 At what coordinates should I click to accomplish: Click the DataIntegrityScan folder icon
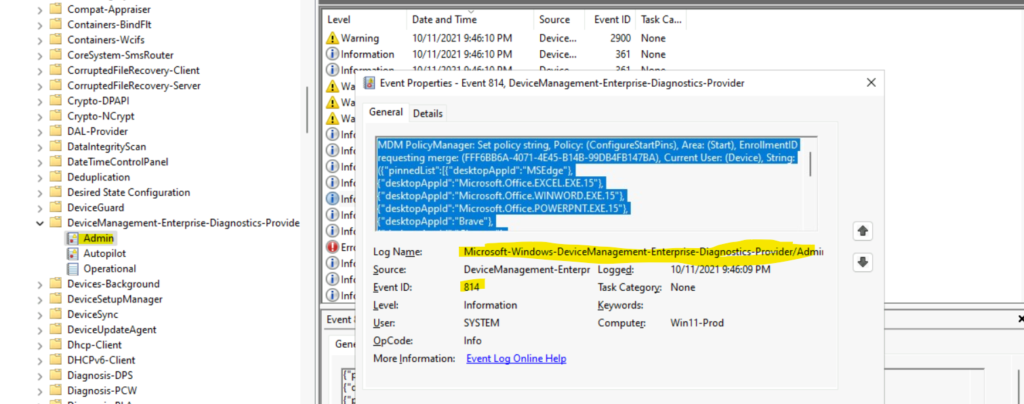coord(56,147)
